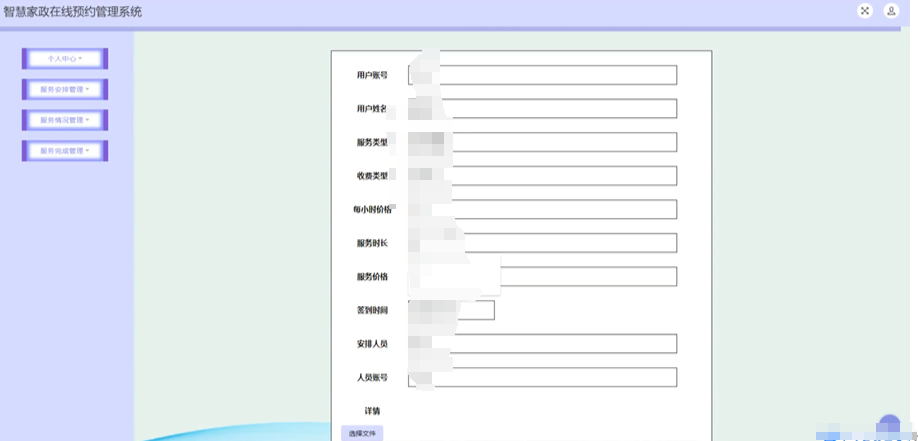Focus the 用户账号 input field
918x441 pixels.
[542, 75]
